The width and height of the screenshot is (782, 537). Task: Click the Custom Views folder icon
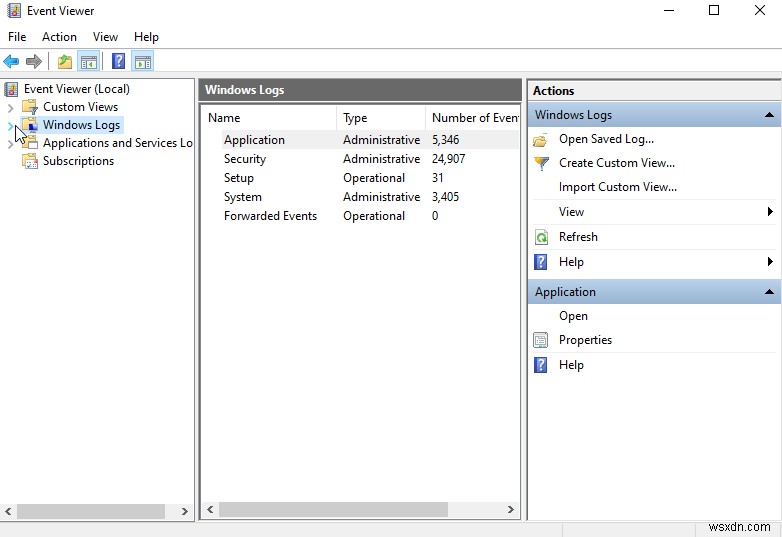pos(30,107)
